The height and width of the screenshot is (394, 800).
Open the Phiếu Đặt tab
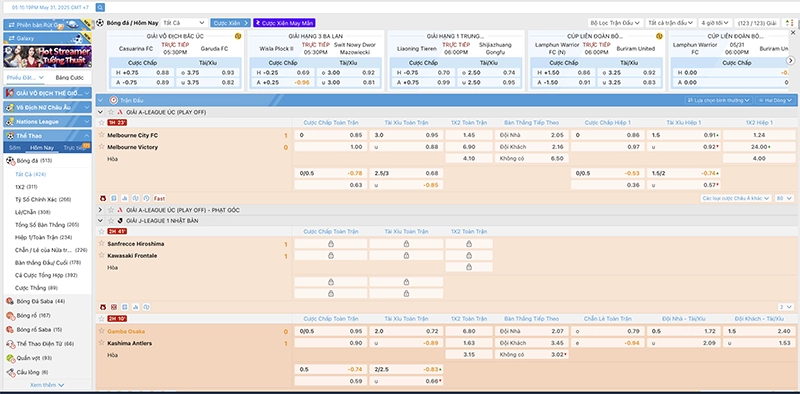pyautogui.click(x=25, y=78)
